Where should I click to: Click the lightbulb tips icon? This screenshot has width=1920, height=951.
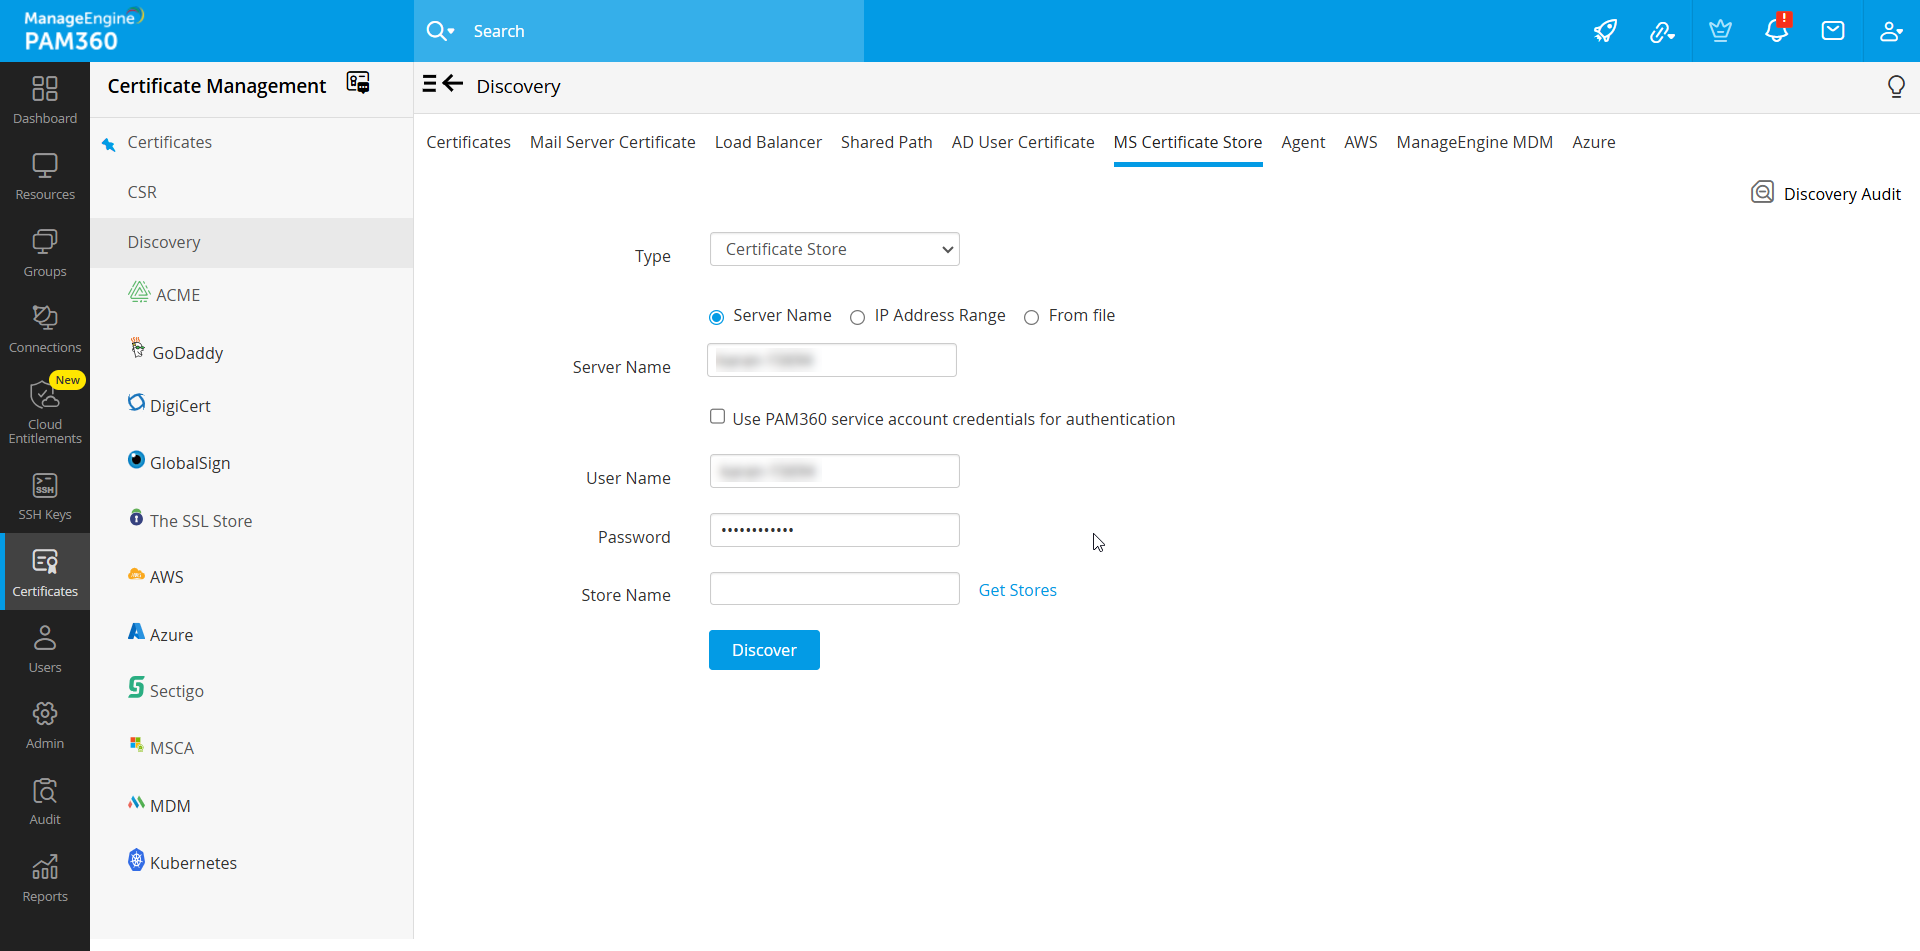click(1895, 87)
